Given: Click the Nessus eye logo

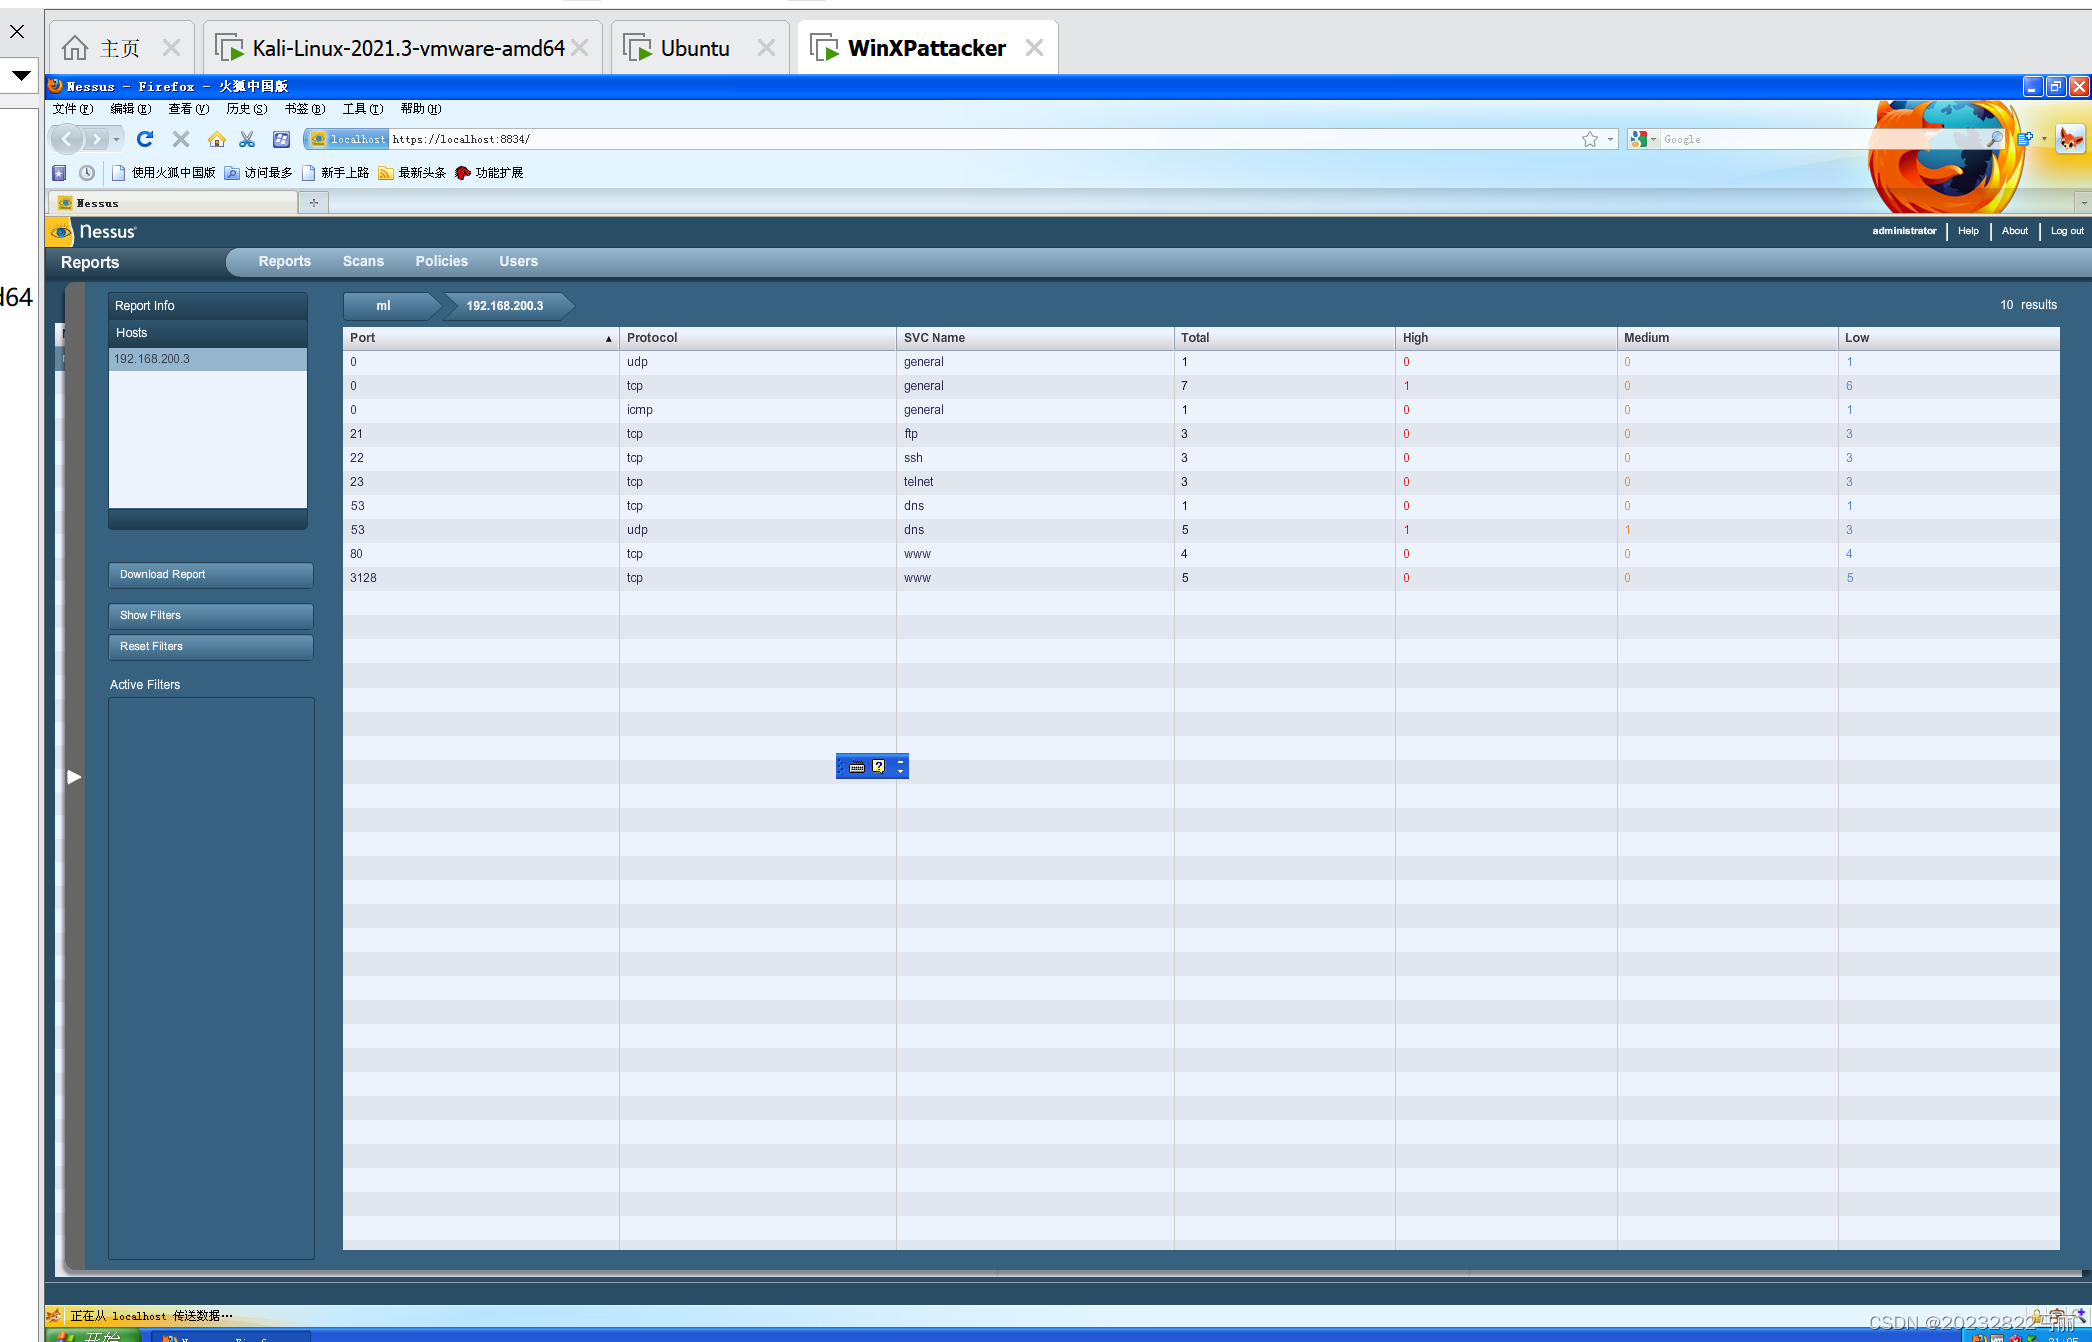Looking at the screenshot, I should coord(62,232).
